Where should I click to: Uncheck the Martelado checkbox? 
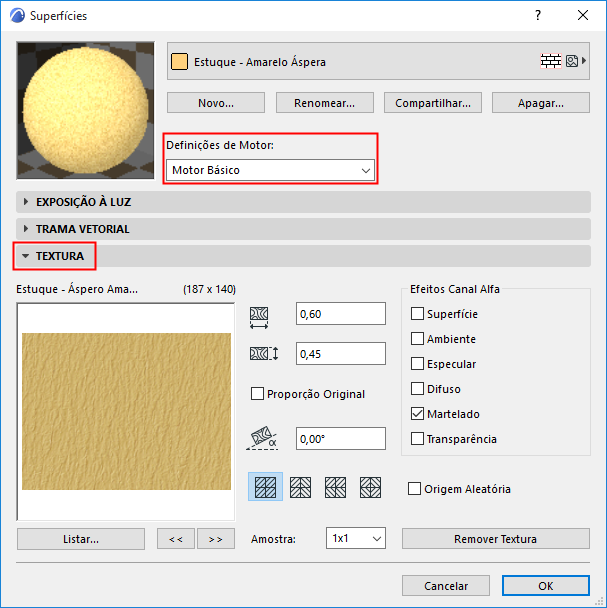(x=417, y=414)
